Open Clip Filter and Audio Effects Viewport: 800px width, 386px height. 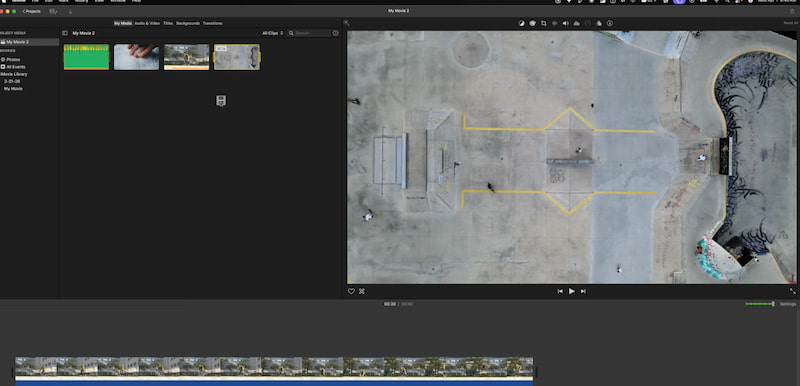point(598,23)
